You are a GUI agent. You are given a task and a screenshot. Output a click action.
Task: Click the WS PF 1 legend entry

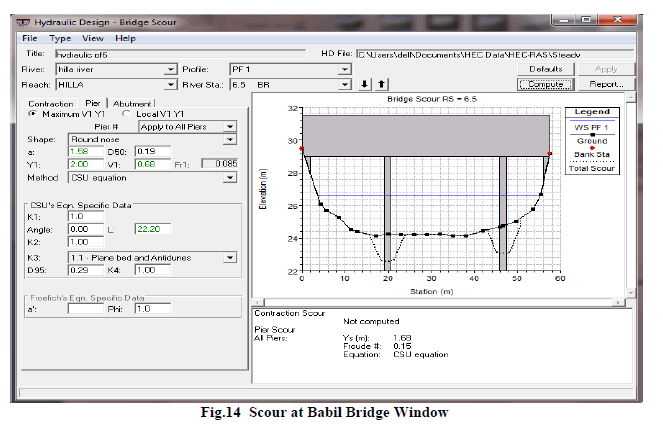[x=592, y=129]
